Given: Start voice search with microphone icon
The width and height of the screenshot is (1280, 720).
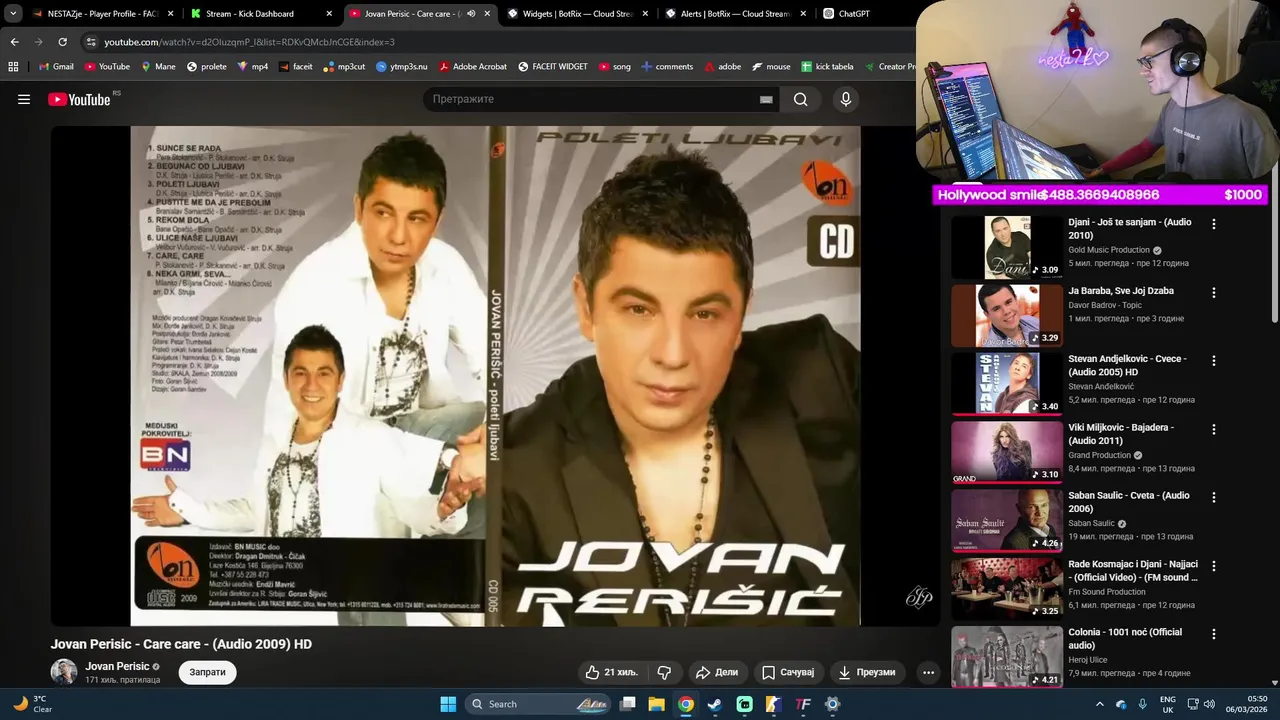Looking at the screenshot, I should pos(846,99).
